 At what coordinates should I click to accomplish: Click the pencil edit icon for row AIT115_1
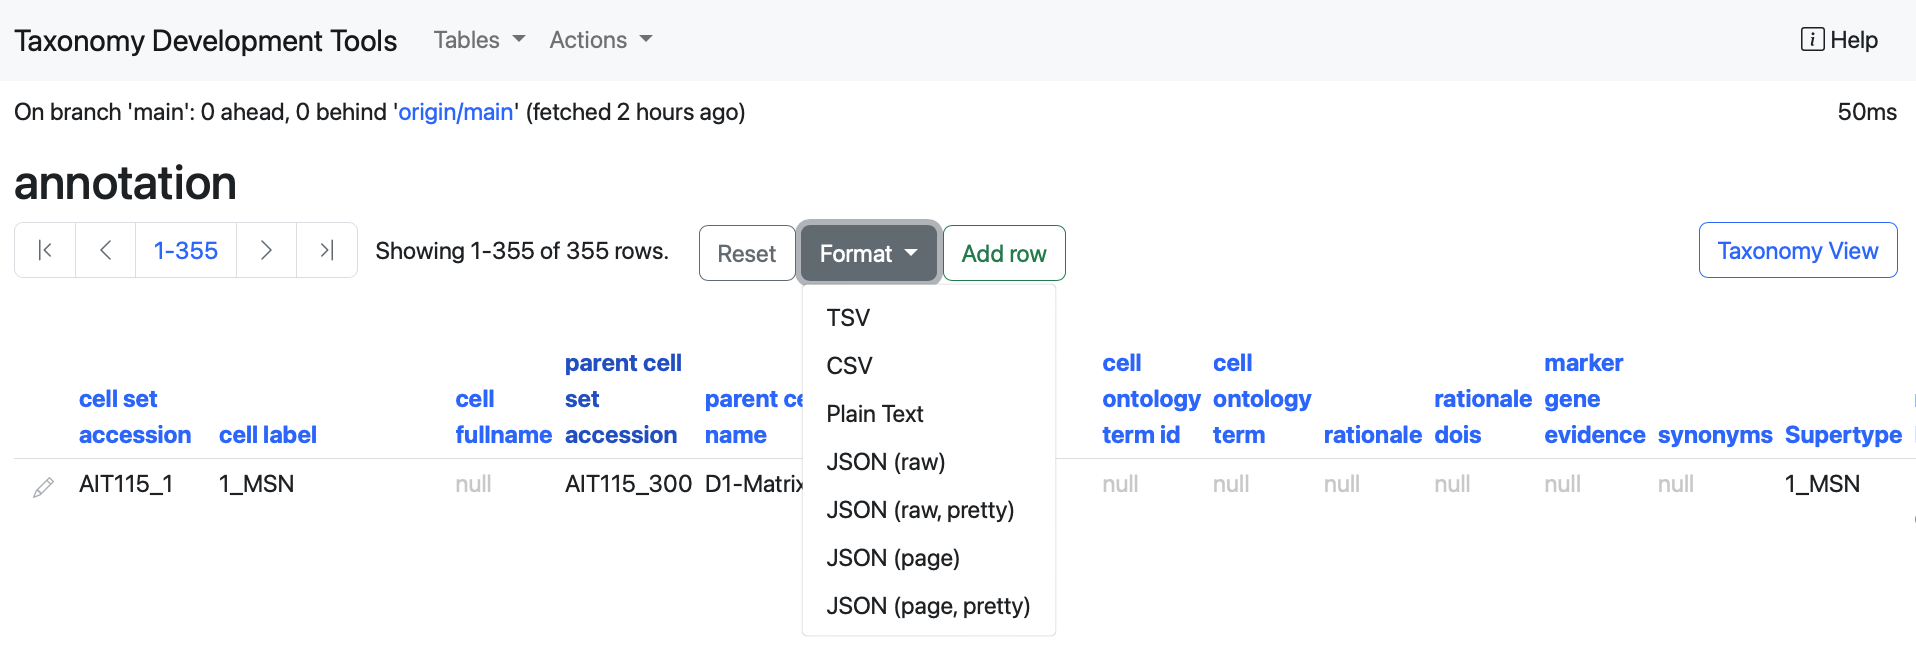43,487
